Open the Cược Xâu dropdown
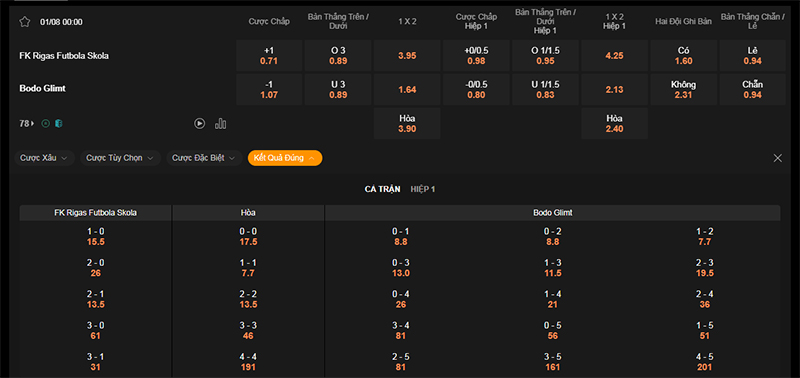Image resolution: width=800 pixels, height=378 pixels. 44,158
